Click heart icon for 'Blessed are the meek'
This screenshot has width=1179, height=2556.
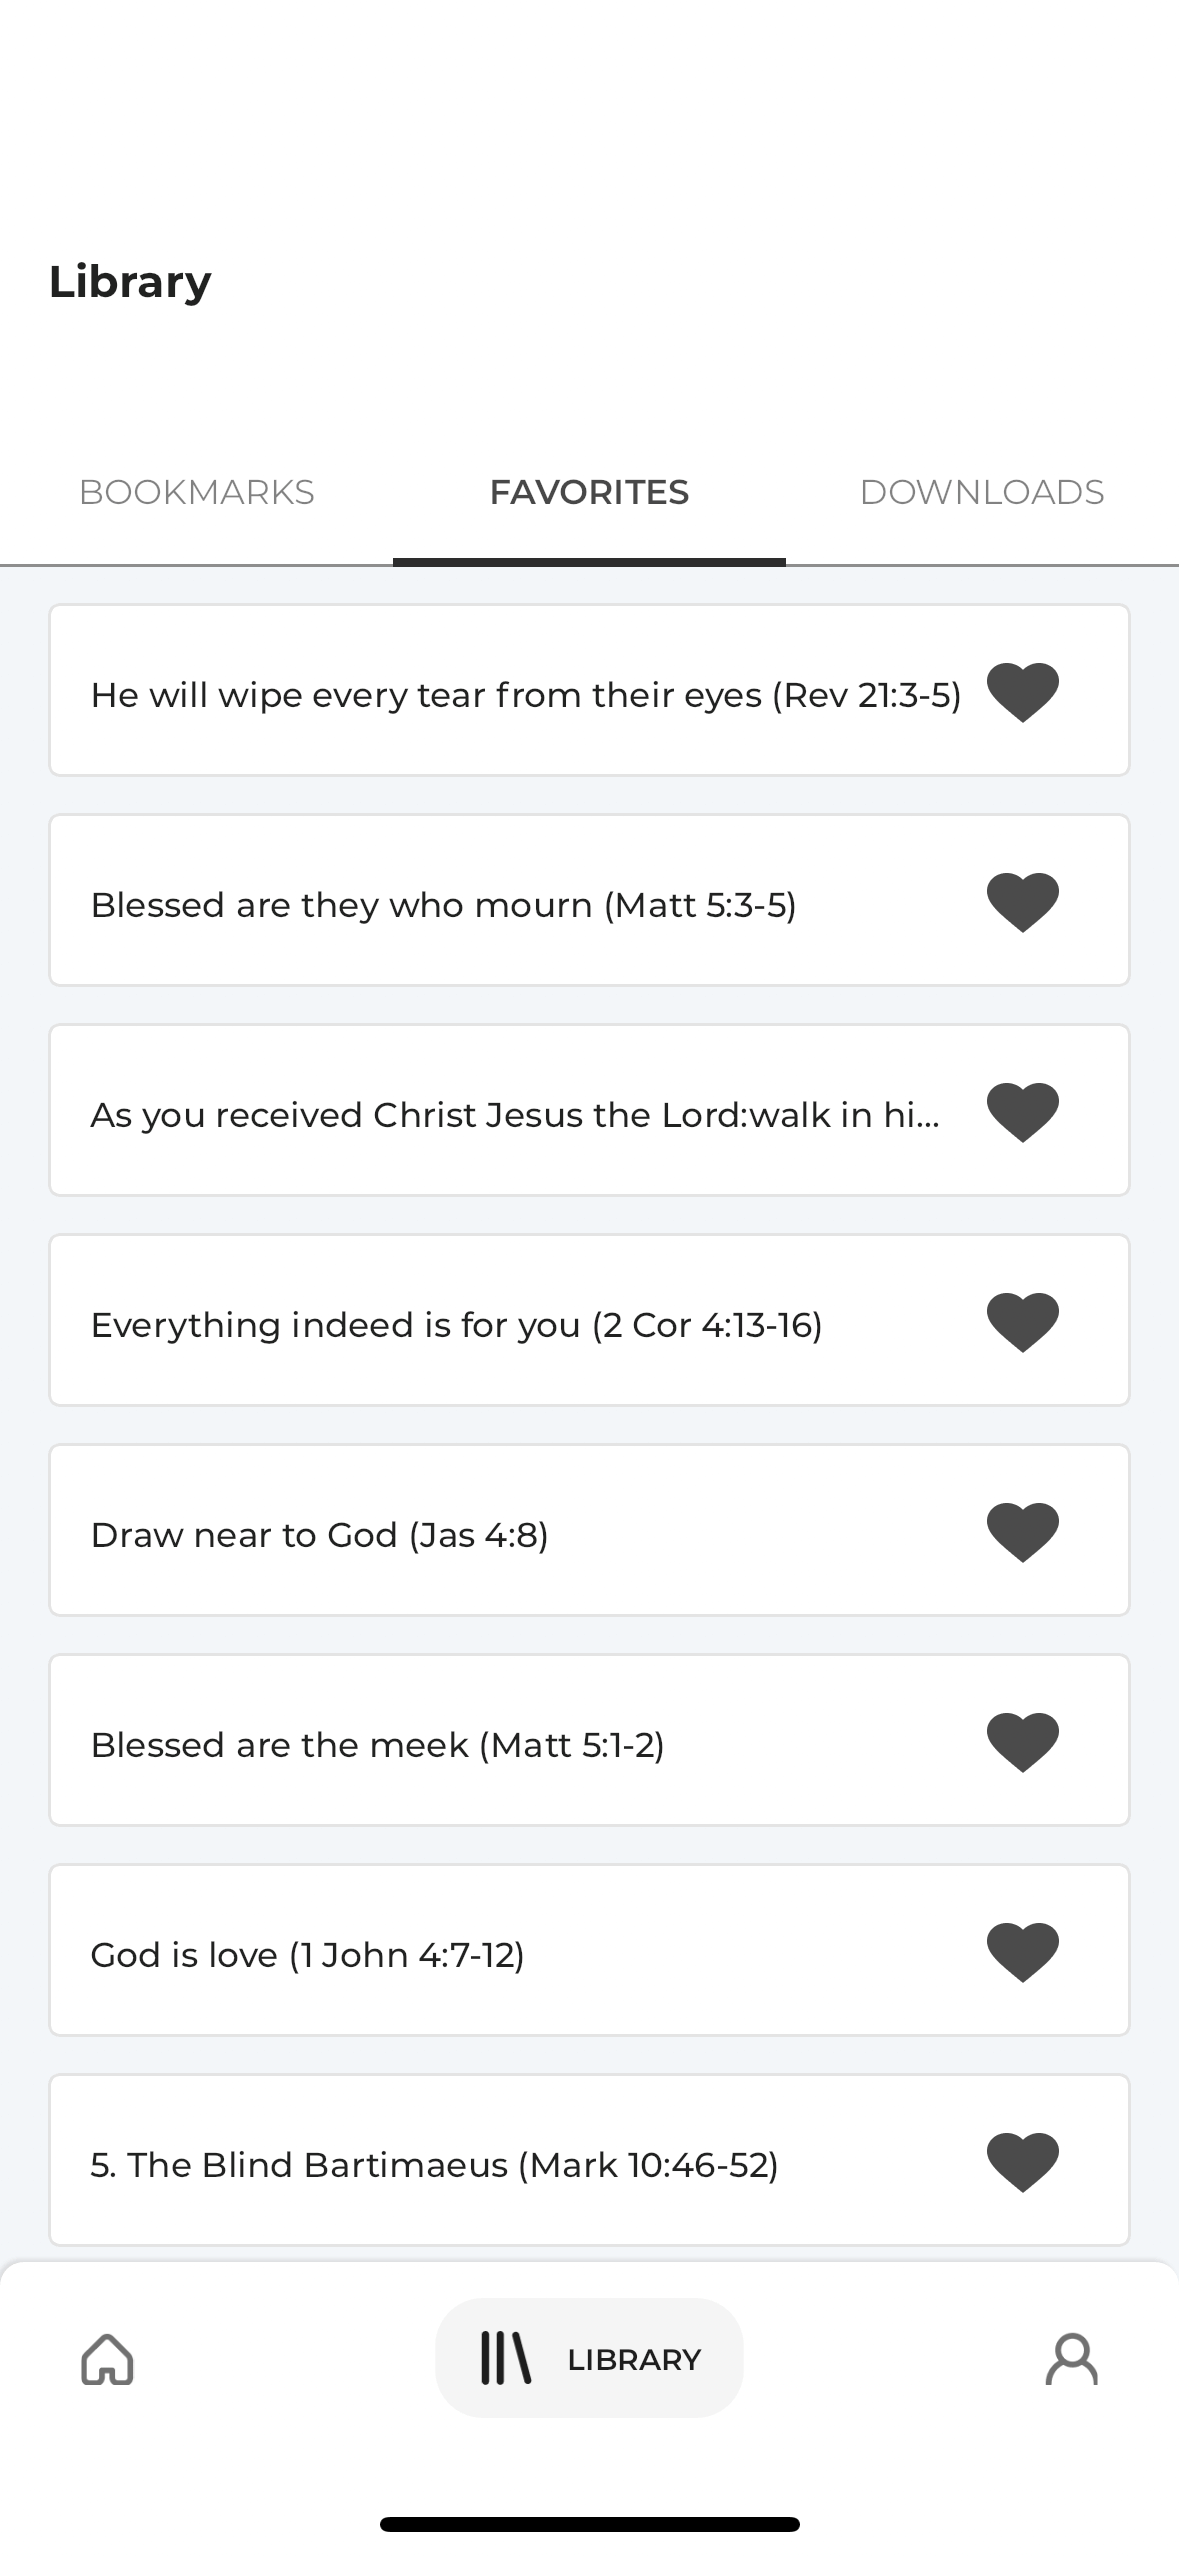pyautogui.click(x=1022, y=1742)
